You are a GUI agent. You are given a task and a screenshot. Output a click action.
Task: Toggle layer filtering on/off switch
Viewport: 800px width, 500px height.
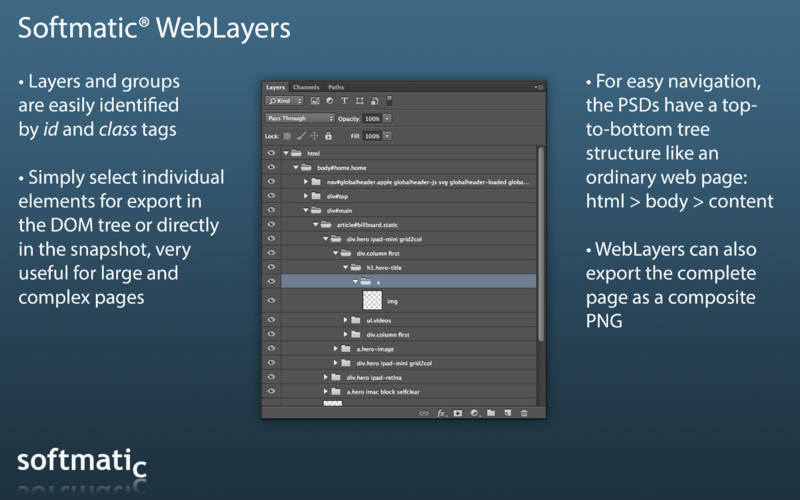[x=389, y=101]
